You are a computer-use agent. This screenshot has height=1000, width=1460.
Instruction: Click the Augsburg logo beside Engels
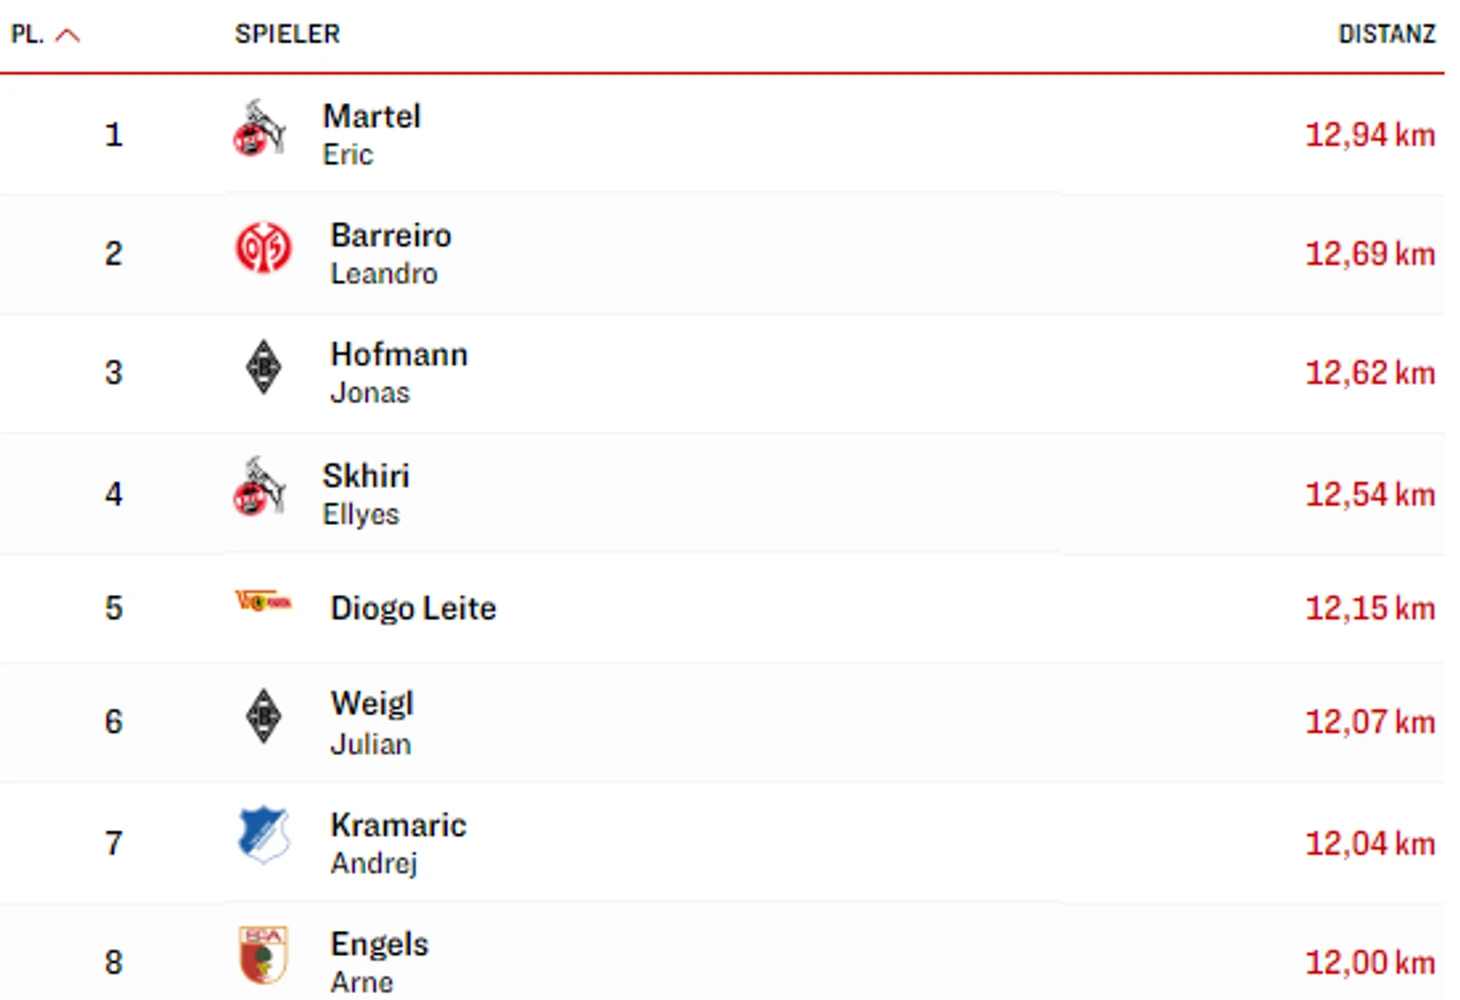coord(263,955)
